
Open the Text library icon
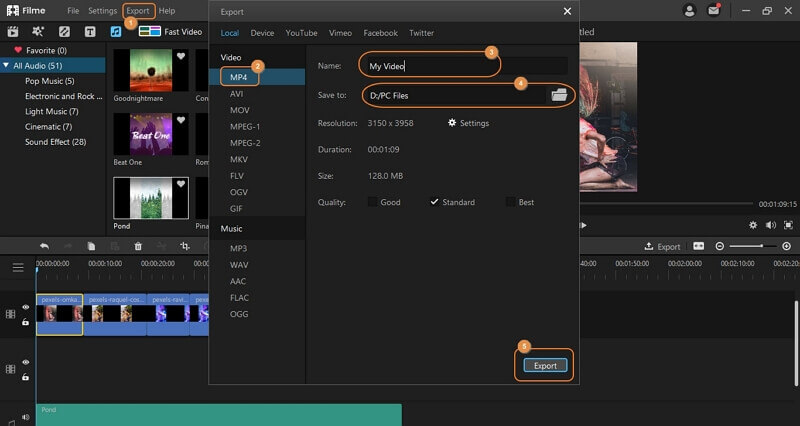90,32
